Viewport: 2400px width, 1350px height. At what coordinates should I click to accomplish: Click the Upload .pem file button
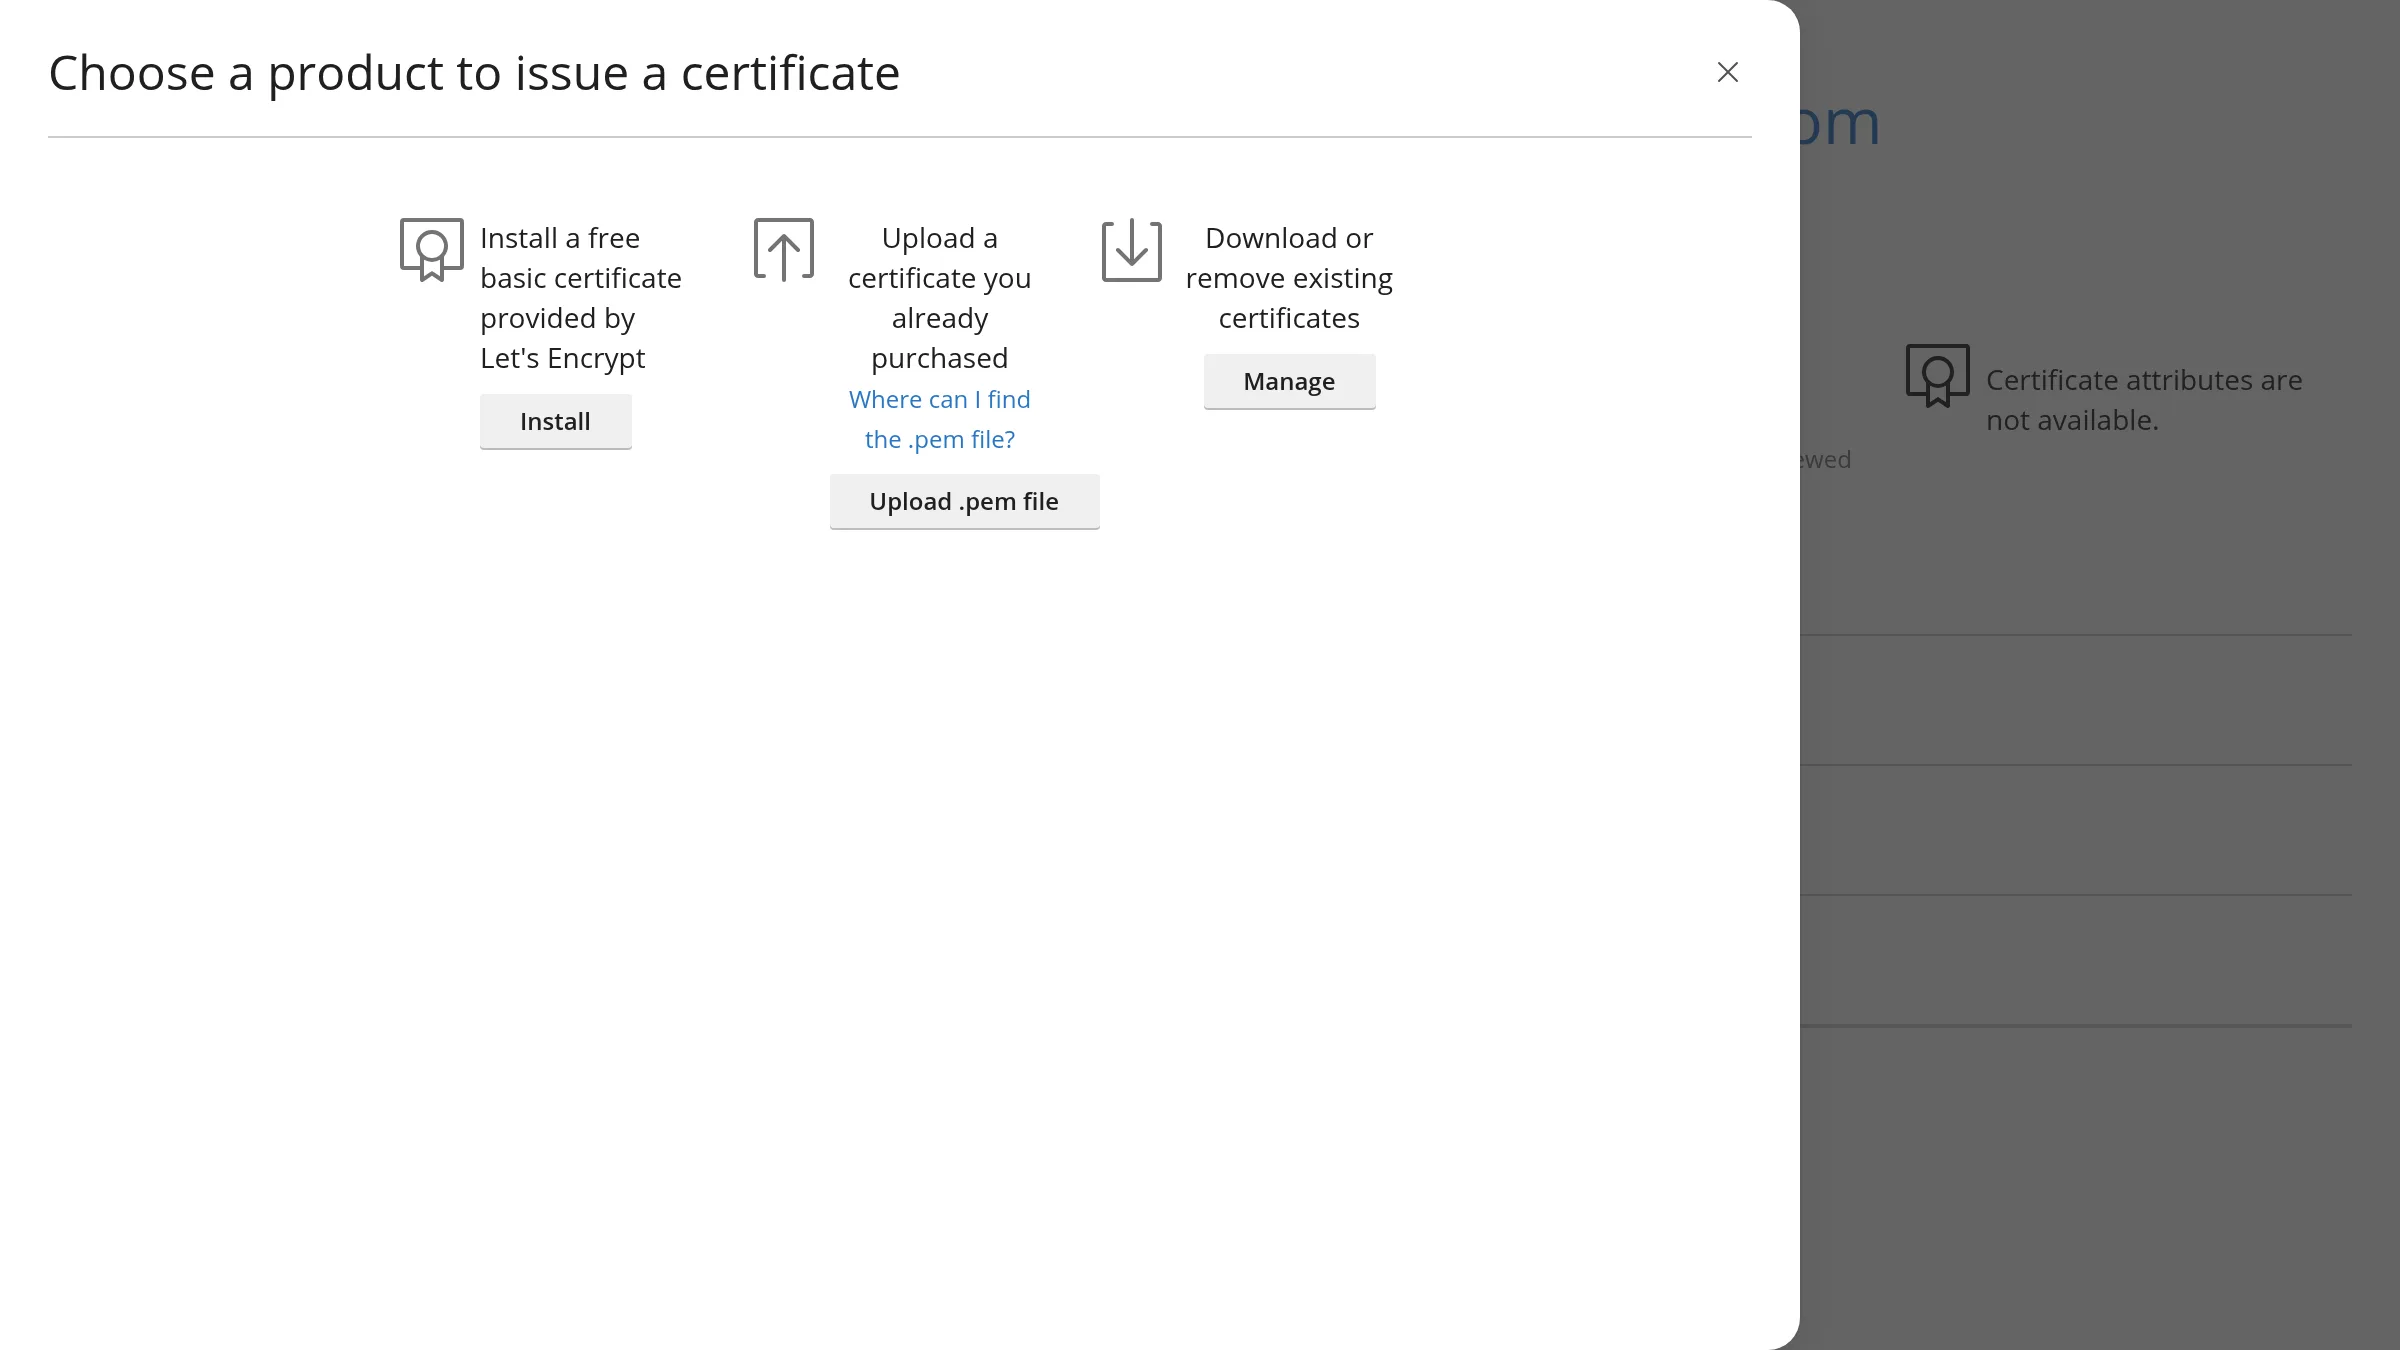(x=964, y=501)
